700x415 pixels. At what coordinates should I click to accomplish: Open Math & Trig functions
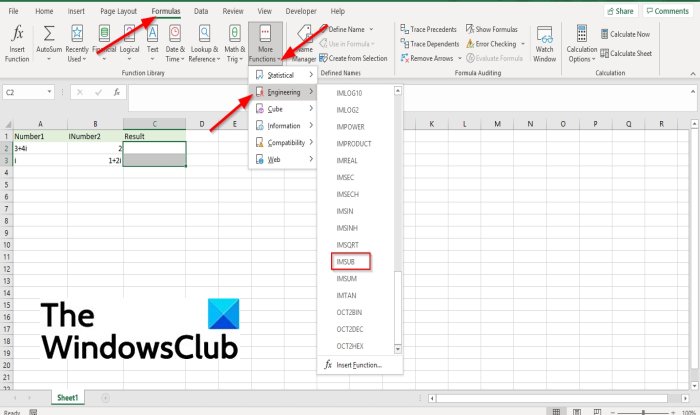(234, 44)
